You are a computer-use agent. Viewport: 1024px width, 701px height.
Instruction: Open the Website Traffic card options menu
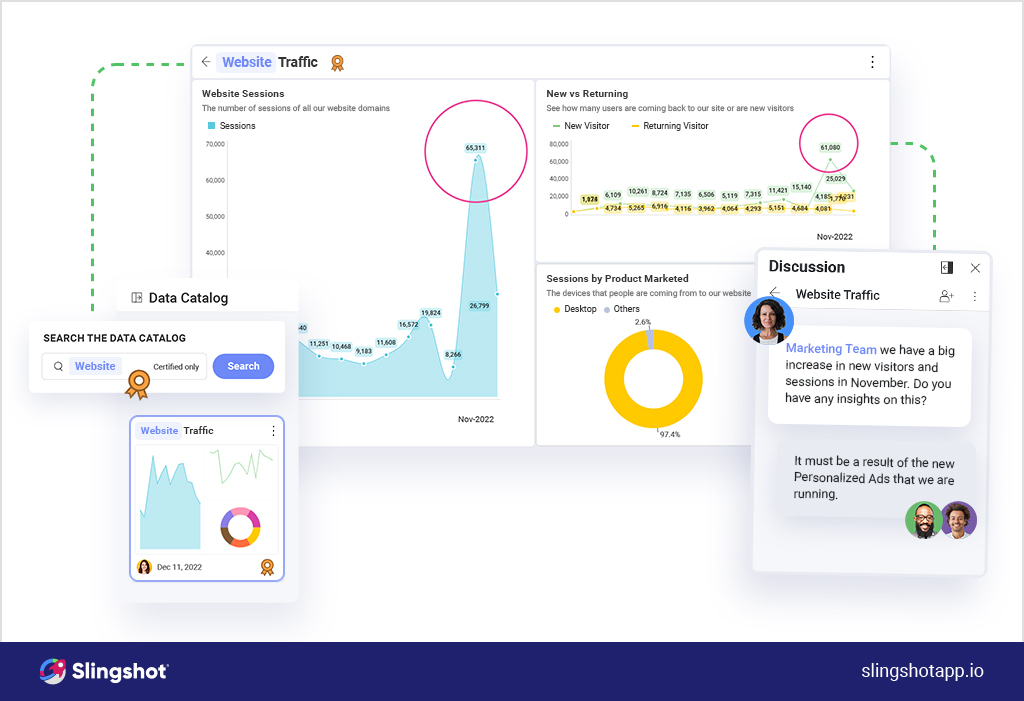pos(273,431)
